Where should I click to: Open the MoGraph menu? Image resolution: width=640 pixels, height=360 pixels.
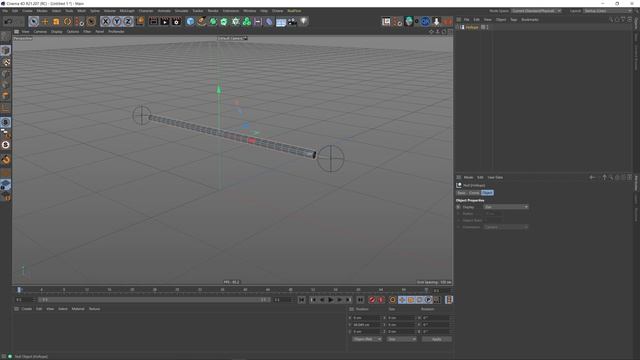tap(127, 11)
